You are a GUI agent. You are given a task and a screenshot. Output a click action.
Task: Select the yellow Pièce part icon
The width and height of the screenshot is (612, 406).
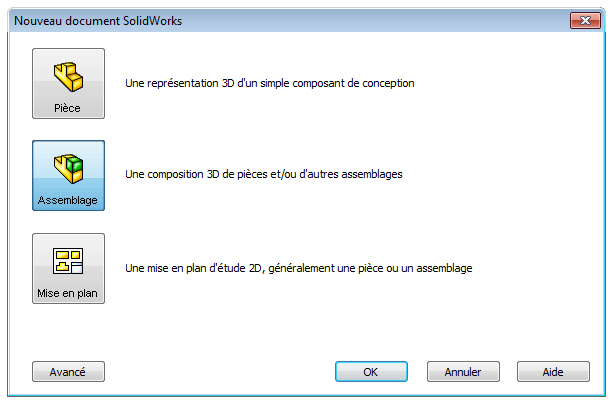point(68,77)
